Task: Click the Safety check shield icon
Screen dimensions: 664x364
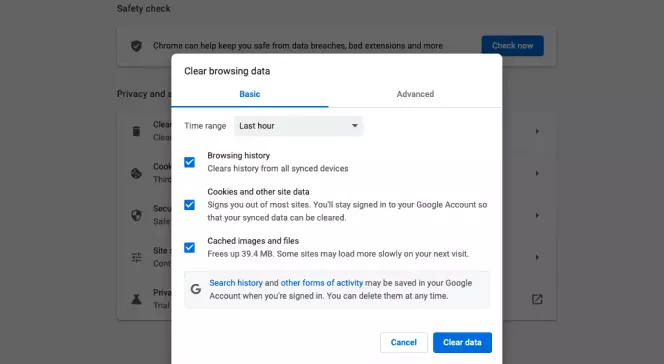Action: [x=136, y=46]
